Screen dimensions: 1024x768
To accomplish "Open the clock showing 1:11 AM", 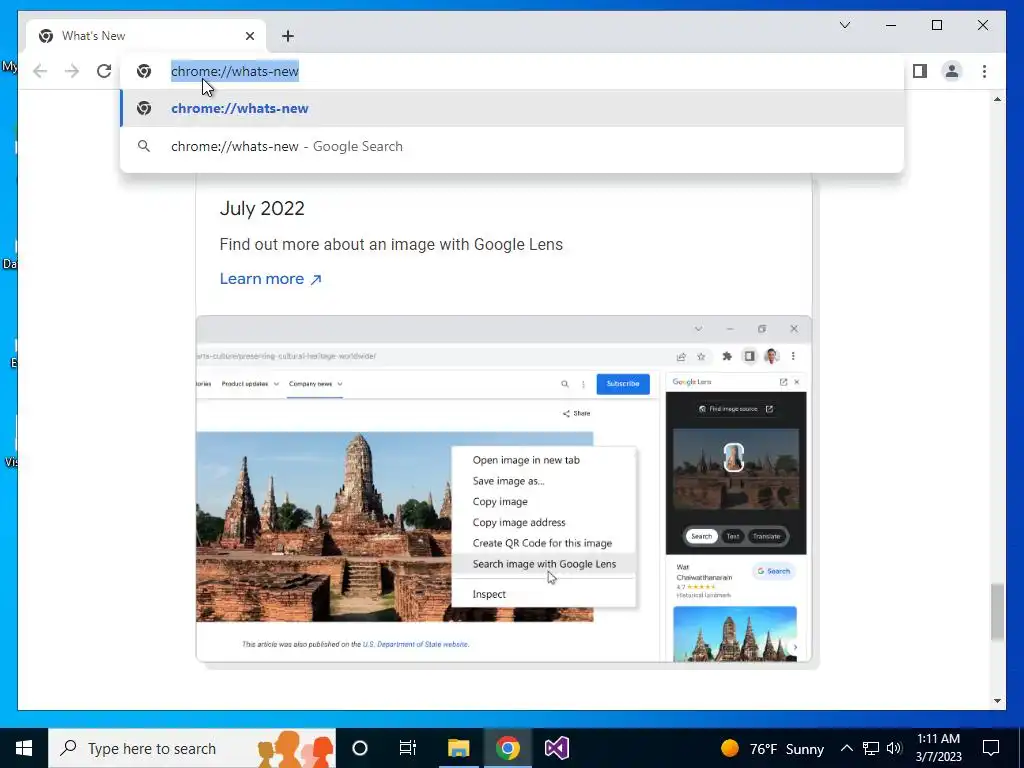I will [x=938, y=748].
